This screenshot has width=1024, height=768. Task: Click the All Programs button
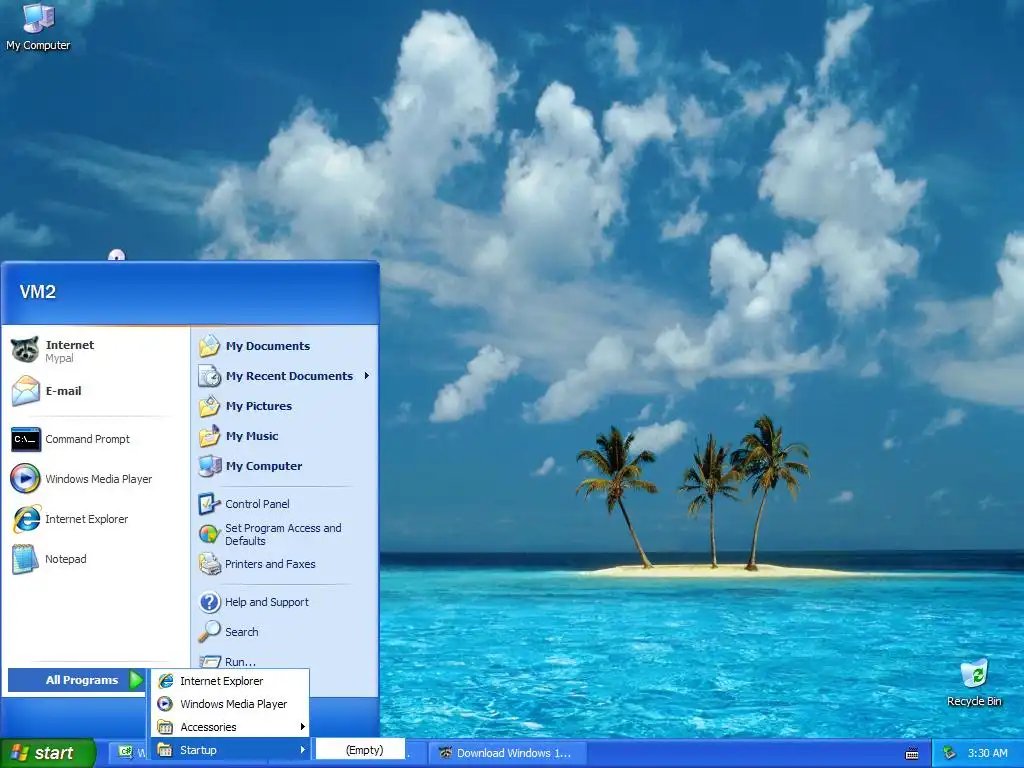pos(76,680)
